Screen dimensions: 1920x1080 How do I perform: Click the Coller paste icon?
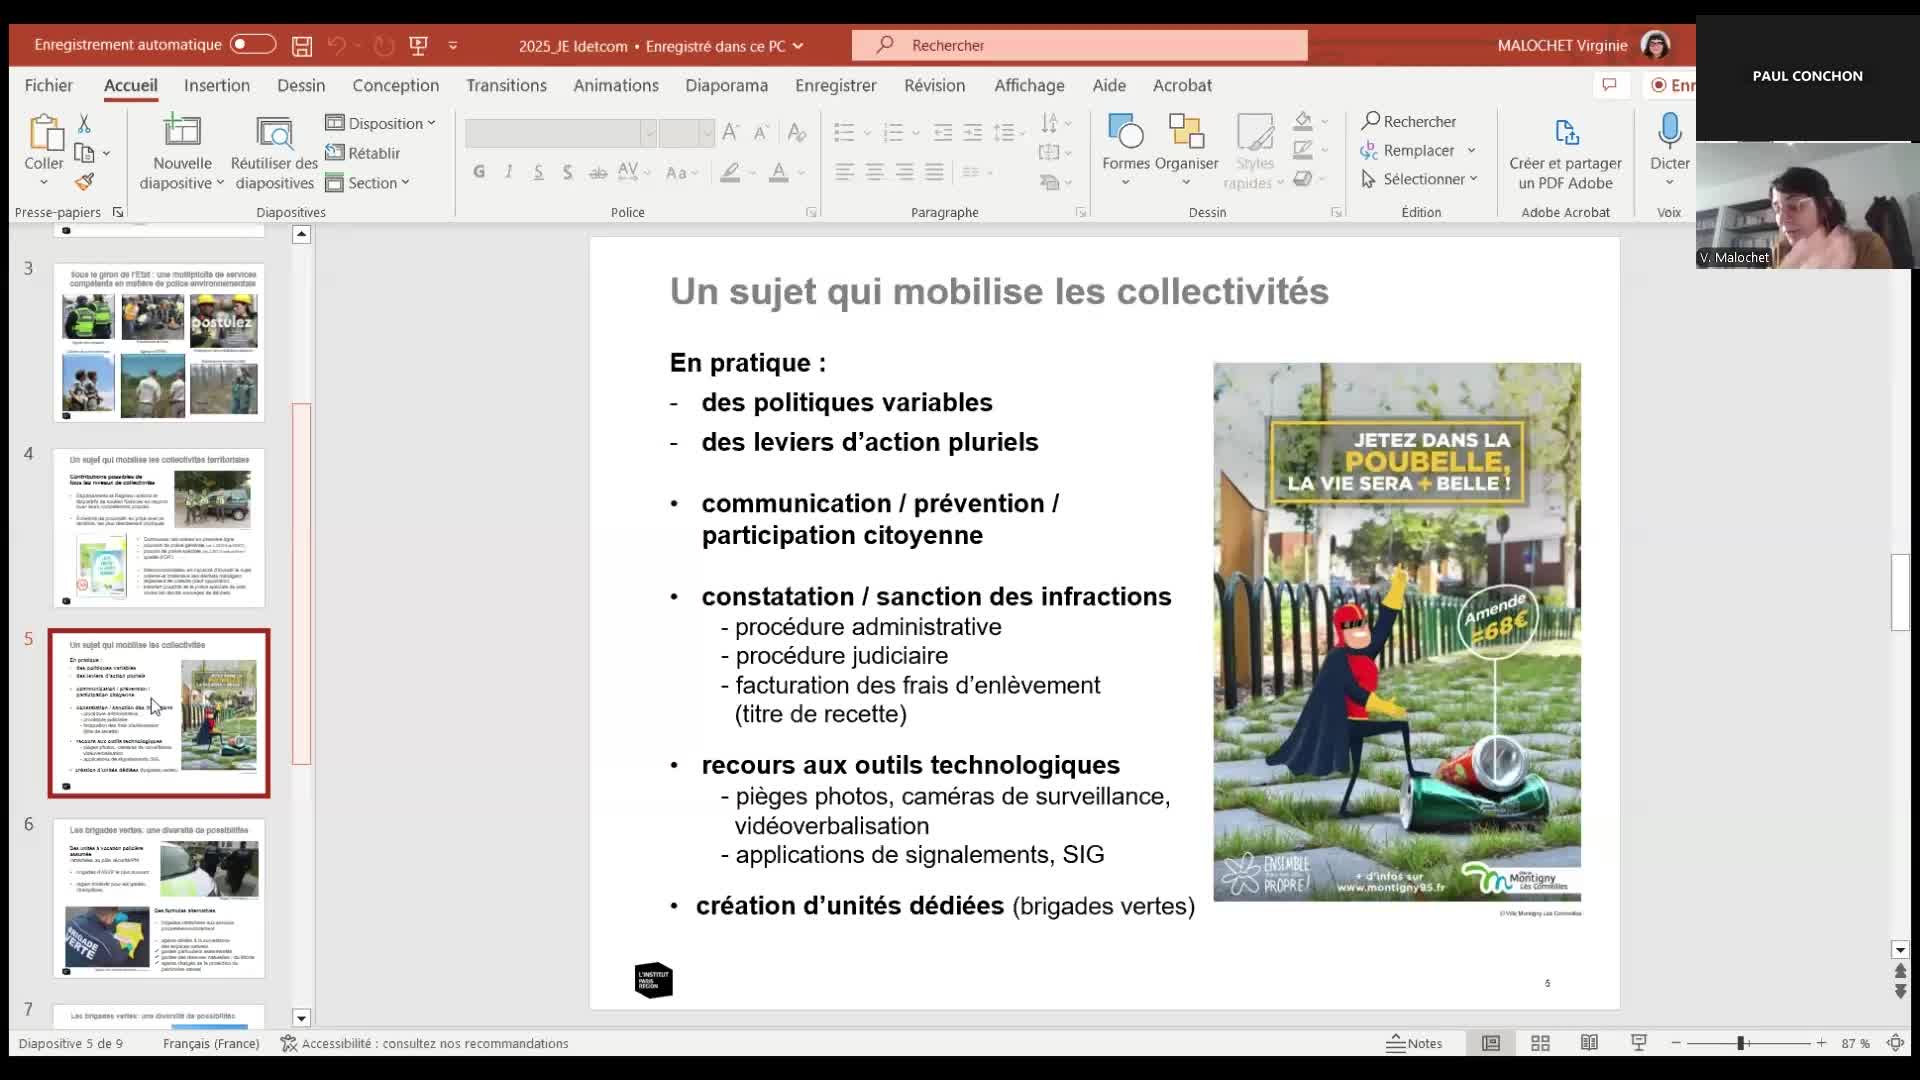pyautogui.click(x=44, y=133)
